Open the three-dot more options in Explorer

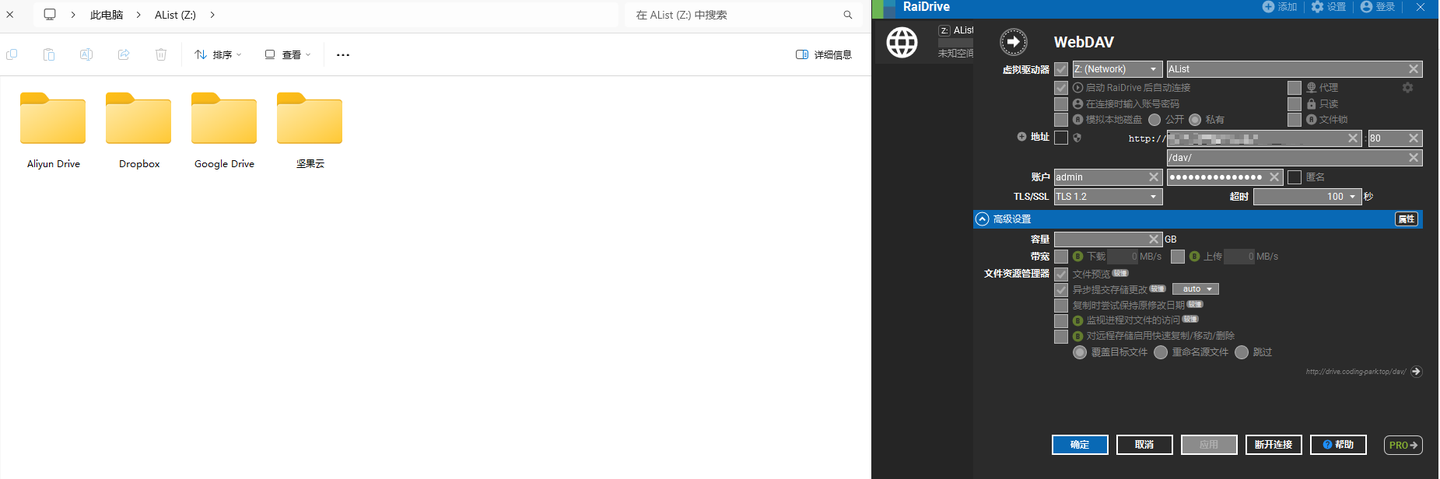(x=343, y=55)
